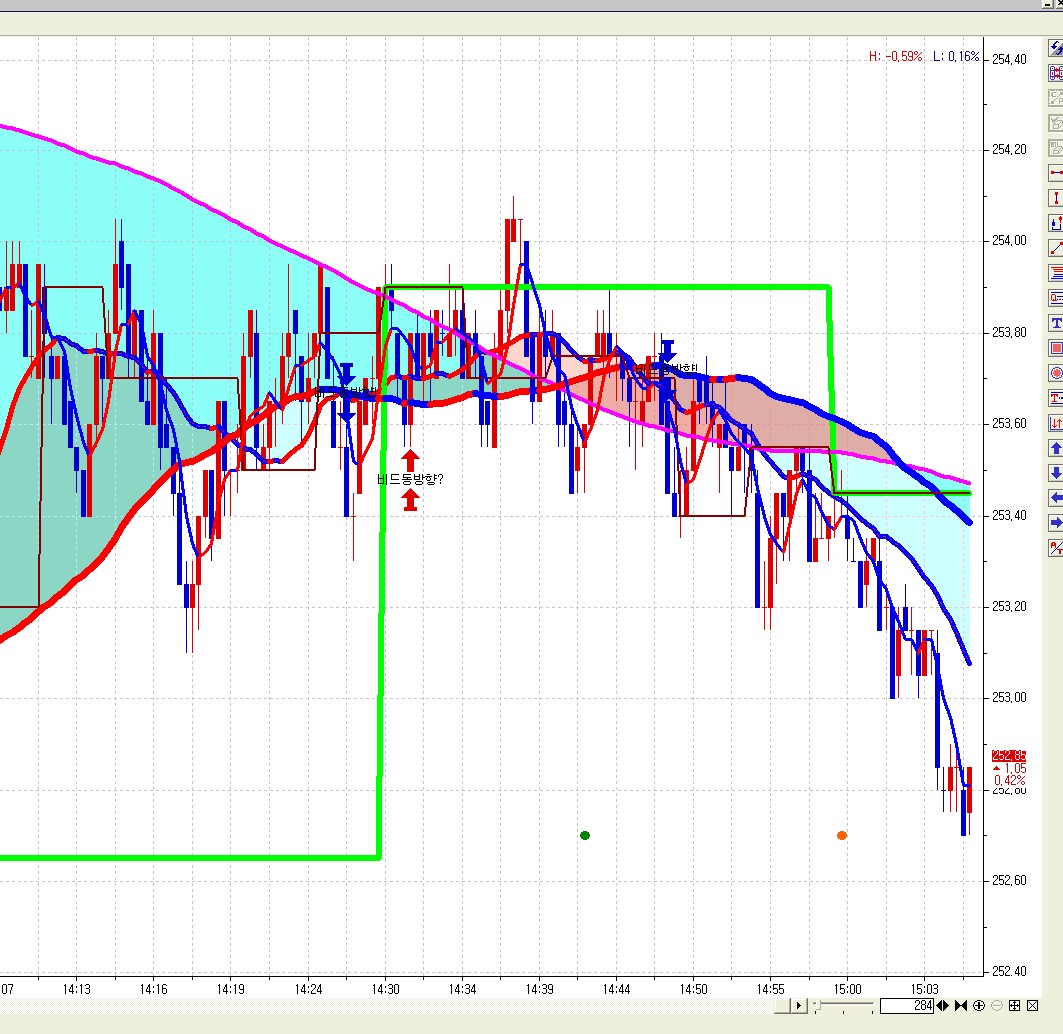Click the grayed checkbox-eraser icon in right toolbar

tap(1056, 123)
